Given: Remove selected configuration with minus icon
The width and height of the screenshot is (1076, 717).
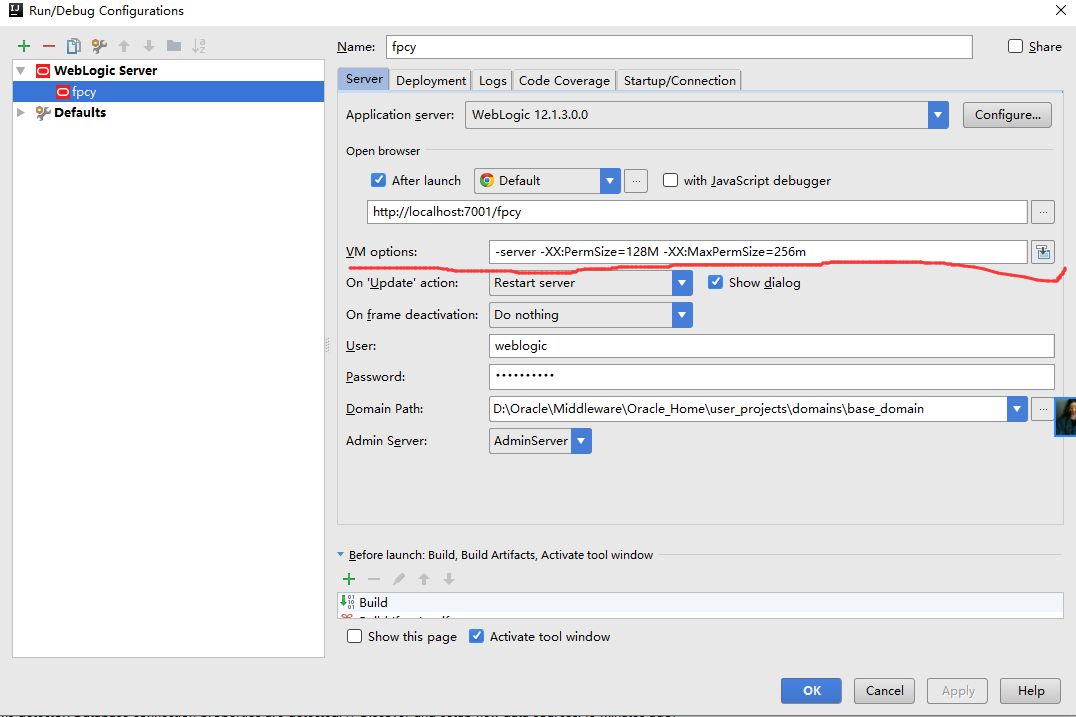Looking at the screenshot, I should [49, 46].
